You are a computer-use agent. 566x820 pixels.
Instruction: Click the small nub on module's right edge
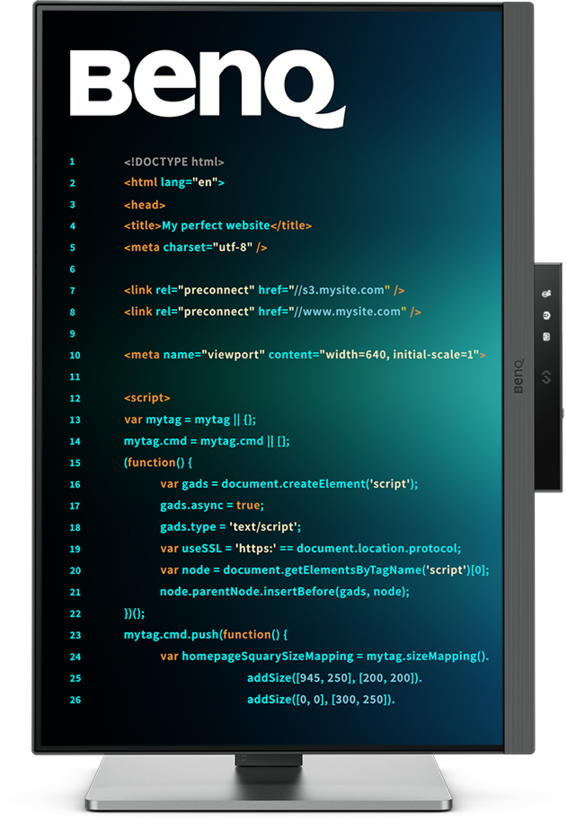[x=562, y=413]
